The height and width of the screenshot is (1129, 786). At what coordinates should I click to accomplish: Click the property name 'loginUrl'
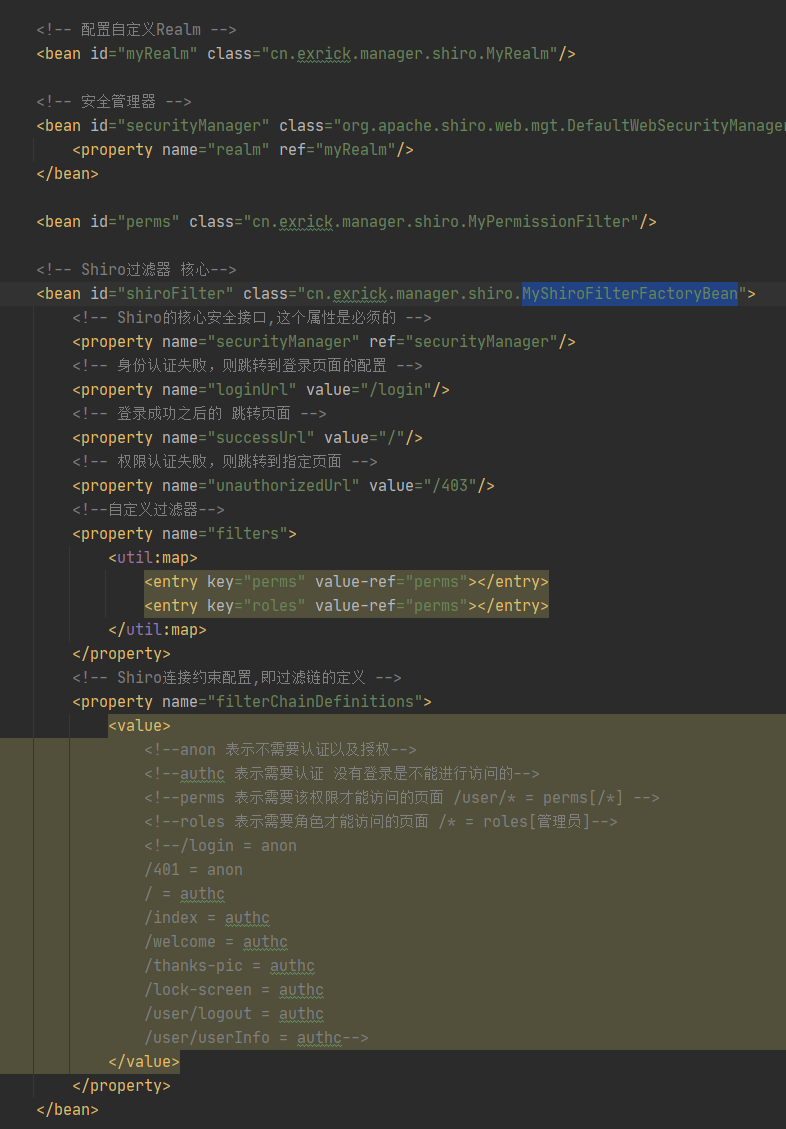(x=252, y=390)
